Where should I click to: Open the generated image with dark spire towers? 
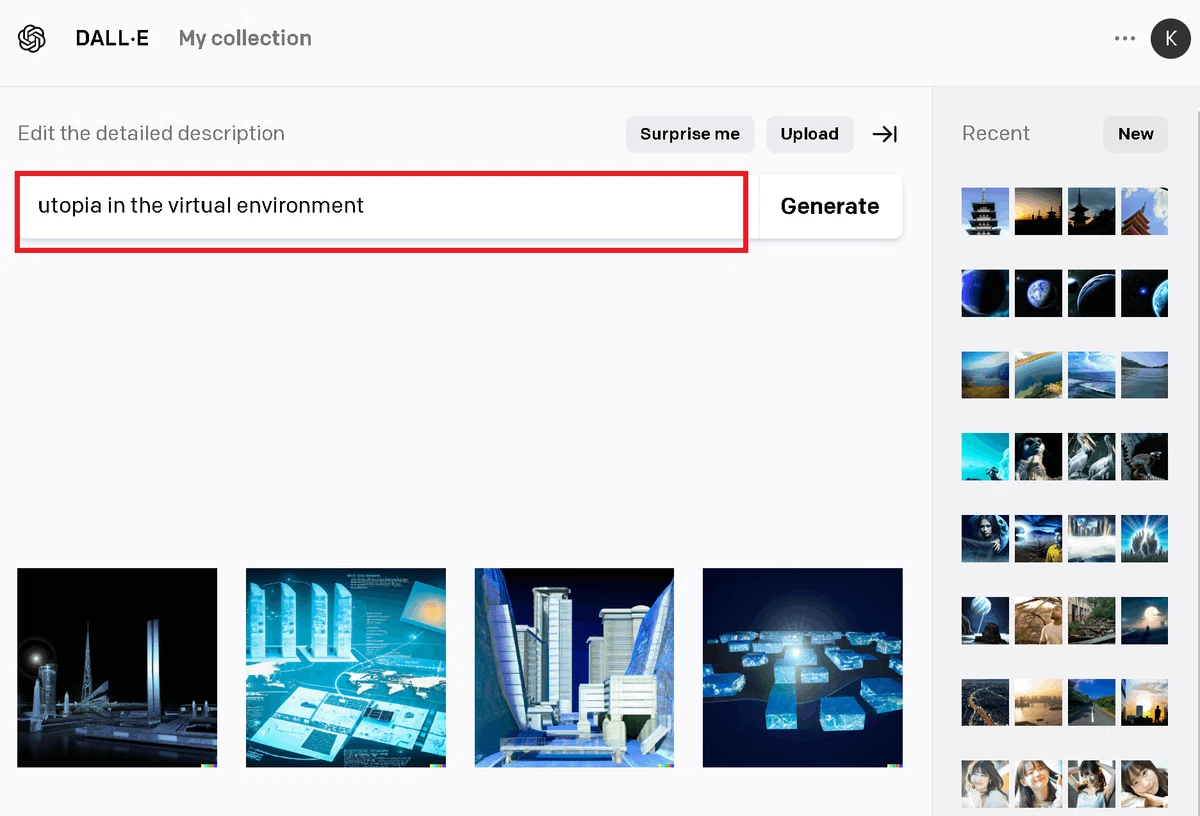117,668
